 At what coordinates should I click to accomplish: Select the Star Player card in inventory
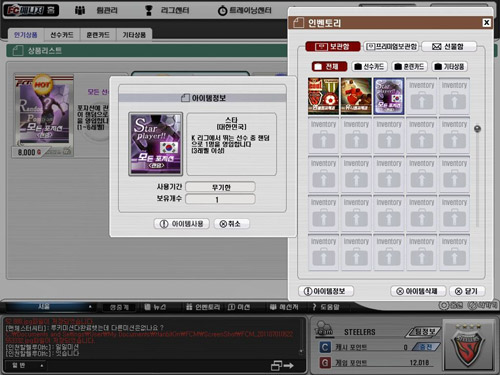389,96
